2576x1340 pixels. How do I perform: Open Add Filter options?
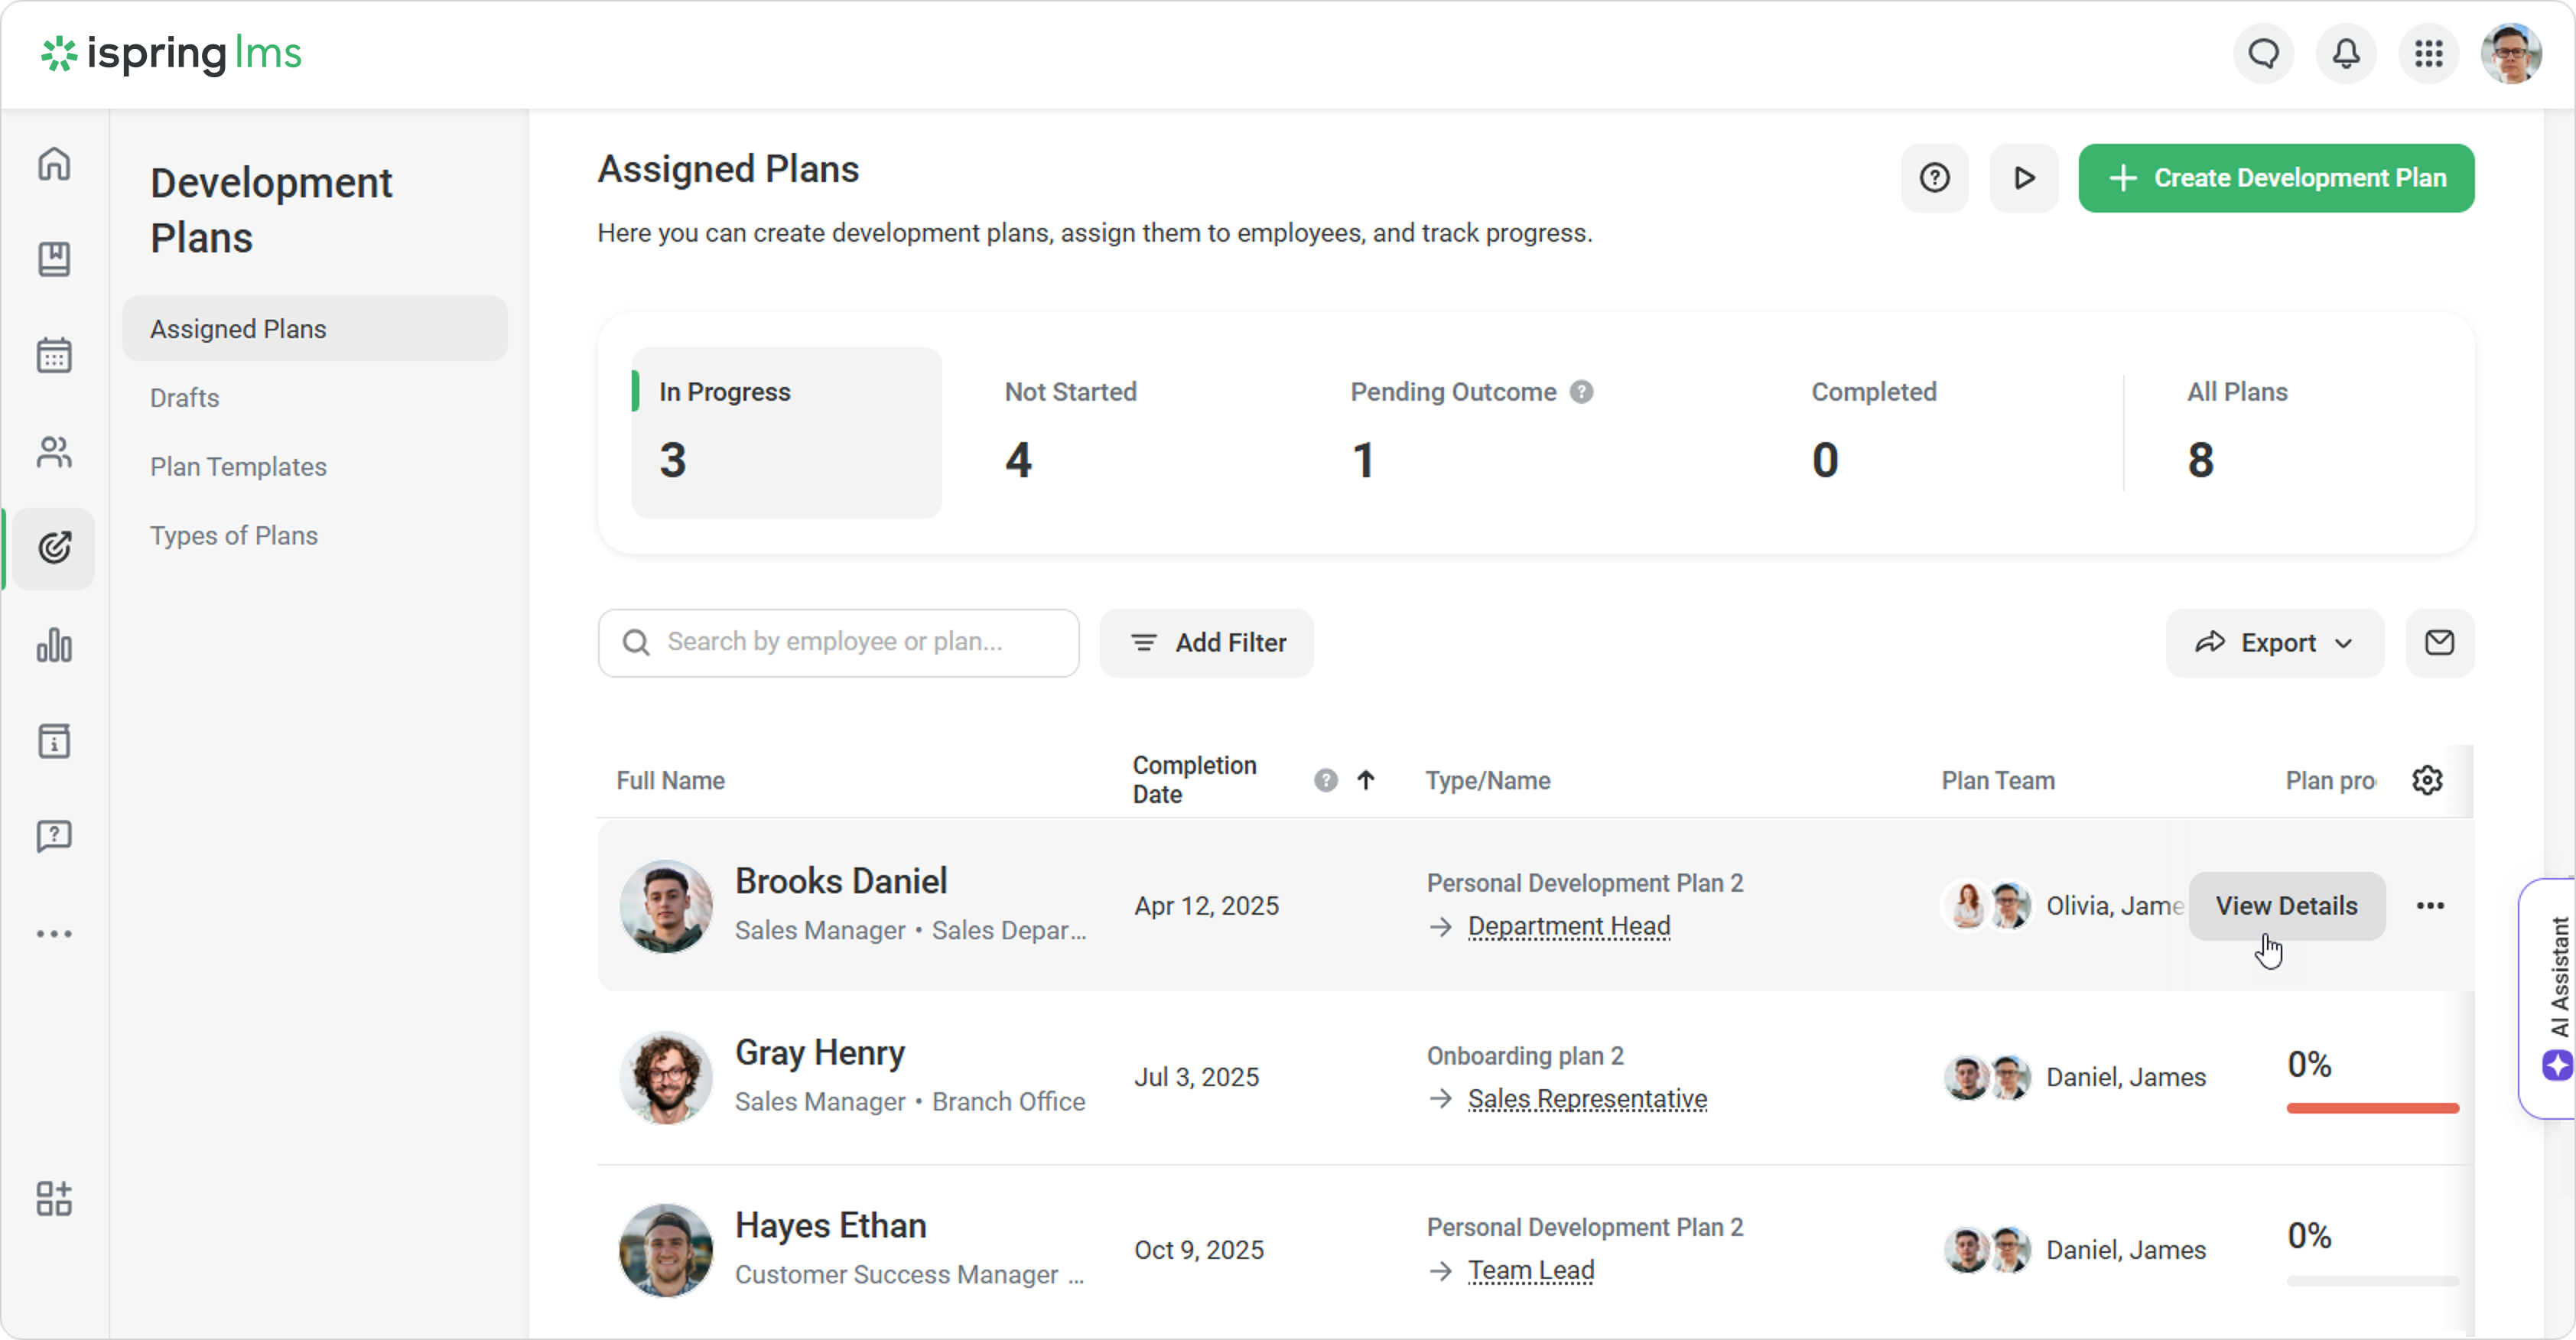pyautogui.click(x=1206, y=642)
